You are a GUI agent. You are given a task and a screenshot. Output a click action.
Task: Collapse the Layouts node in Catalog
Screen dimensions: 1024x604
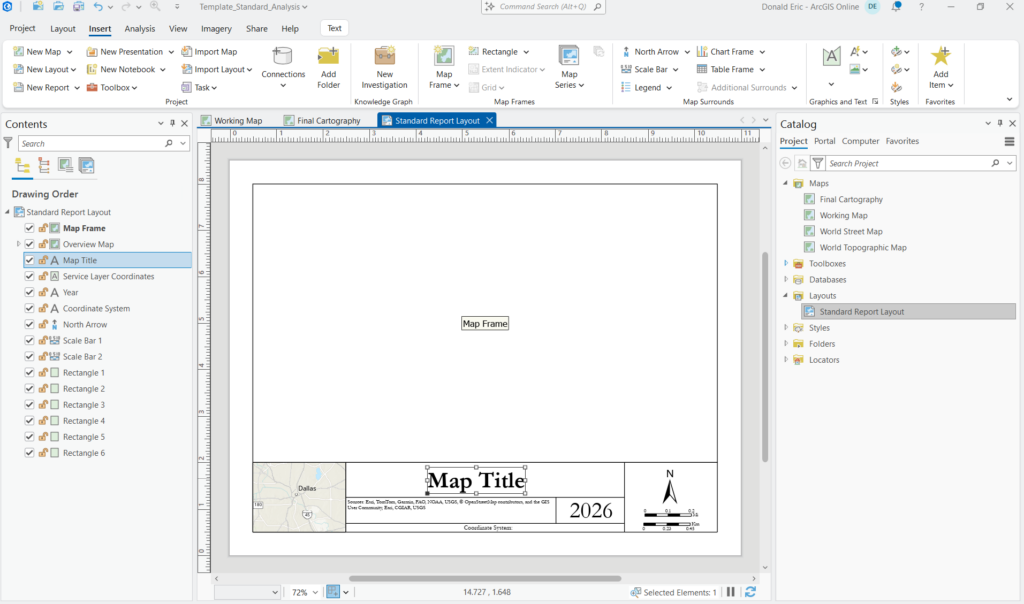click(786, 296)
